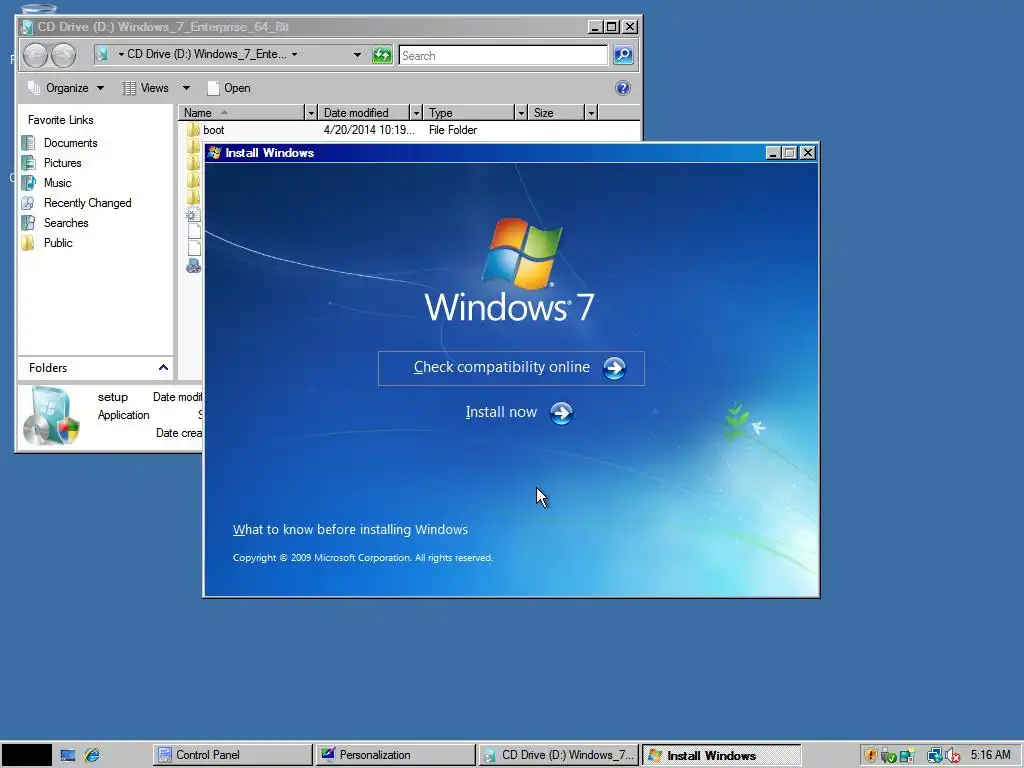The height and width of the screenshot is (768, 1024).
Task: Open What to know before installing Windows
Action: pyautogui.click(x=350, y=530)
